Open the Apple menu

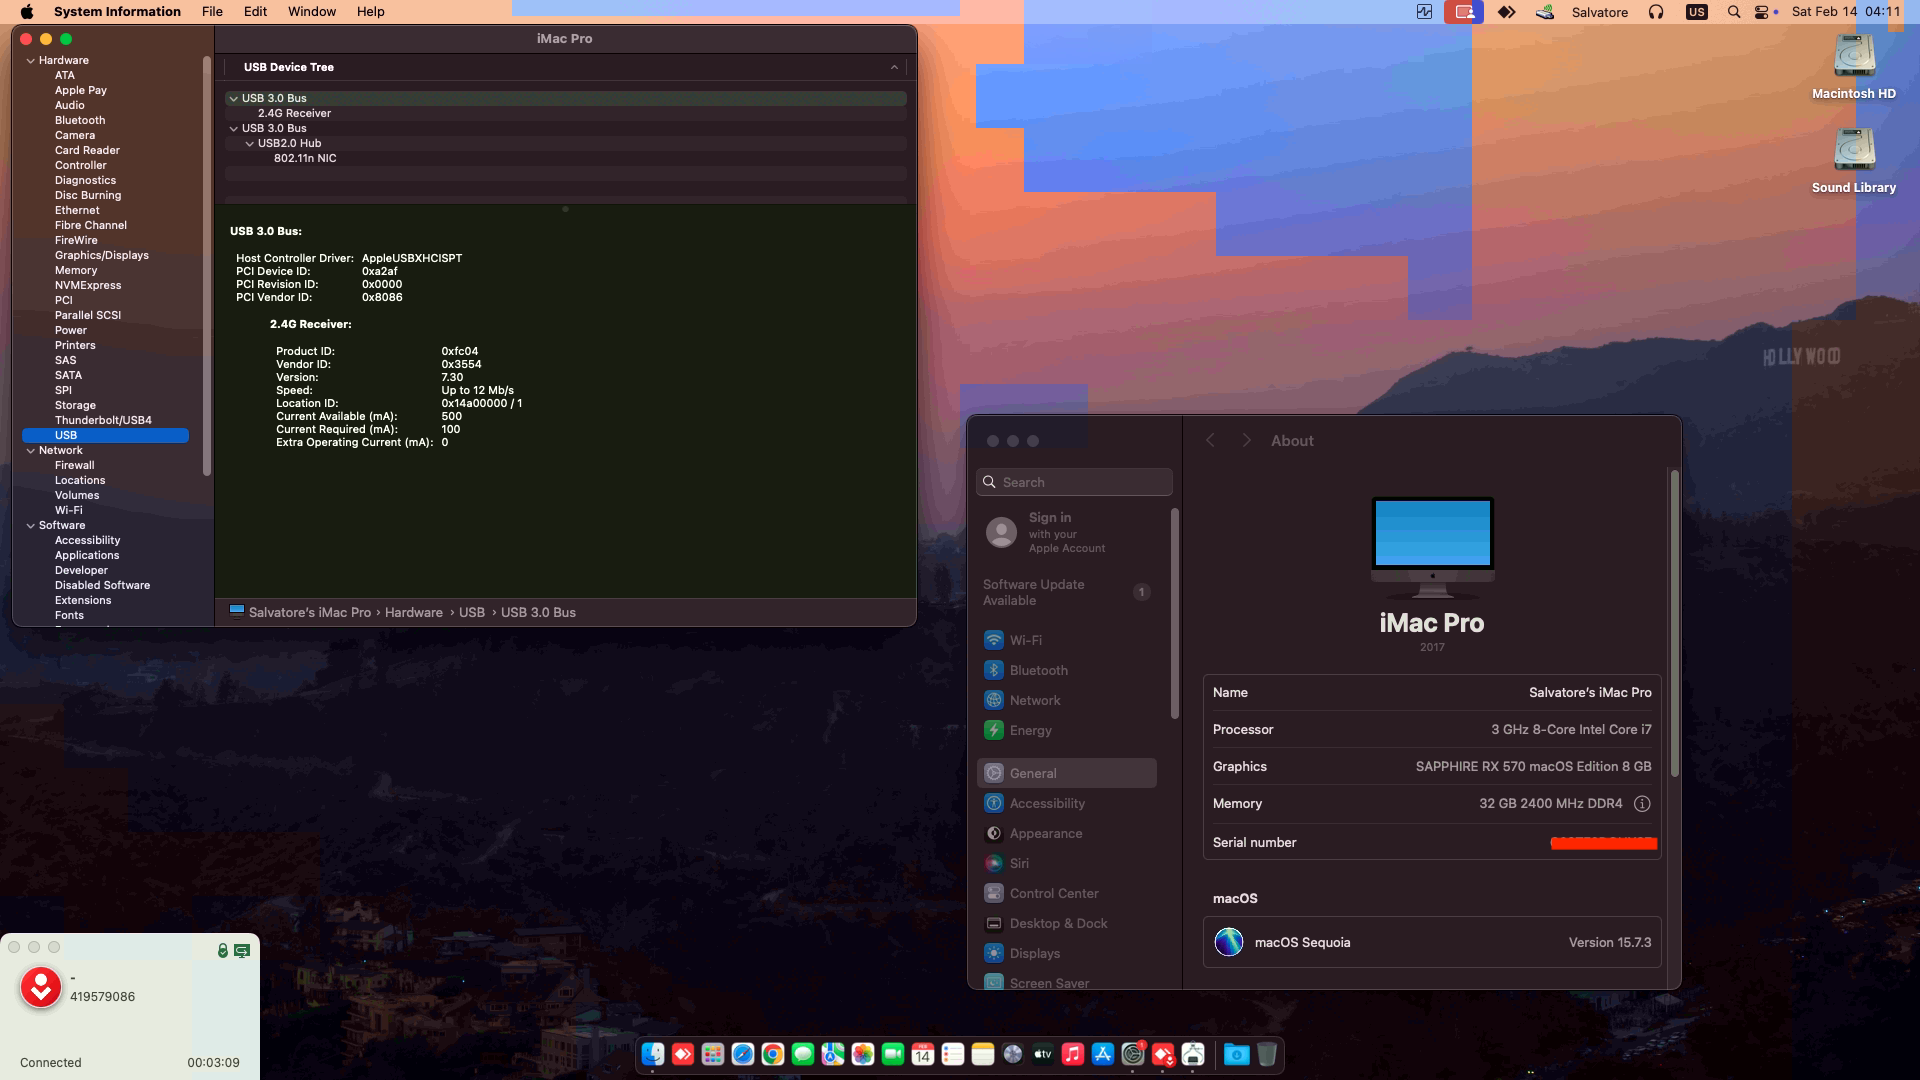point(27,12)
